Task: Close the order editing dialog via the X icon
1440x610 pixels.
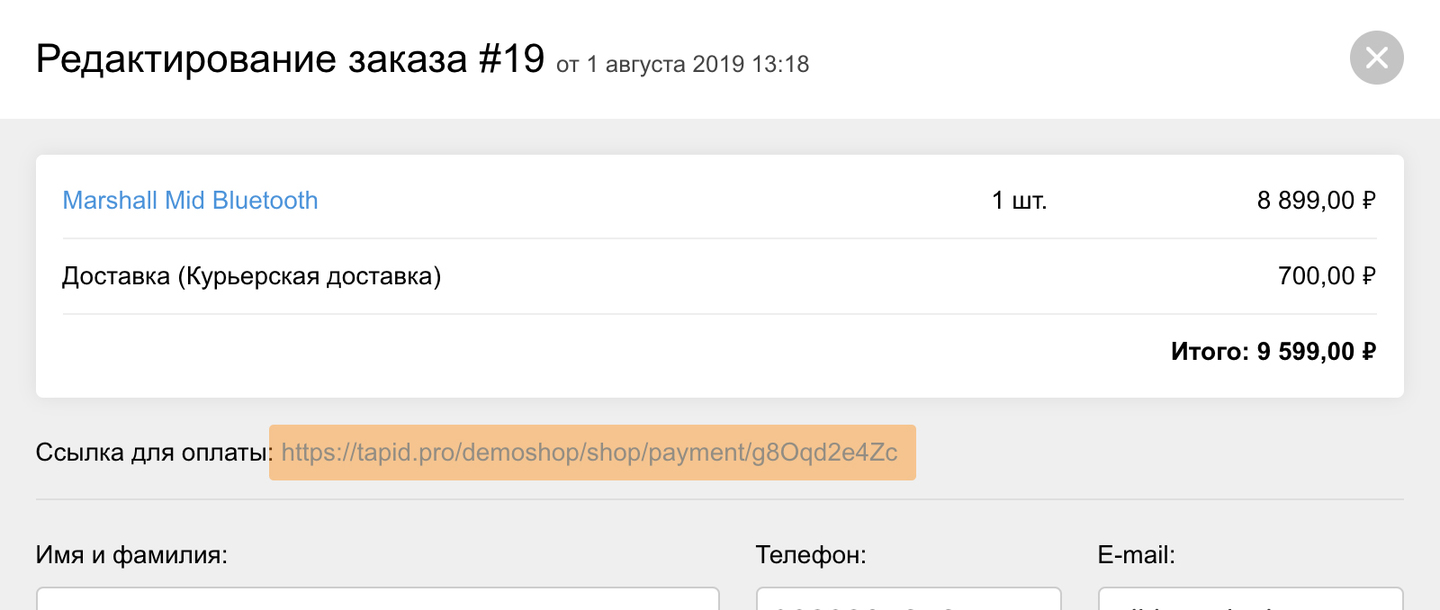Action: [x=1376, y=58]
